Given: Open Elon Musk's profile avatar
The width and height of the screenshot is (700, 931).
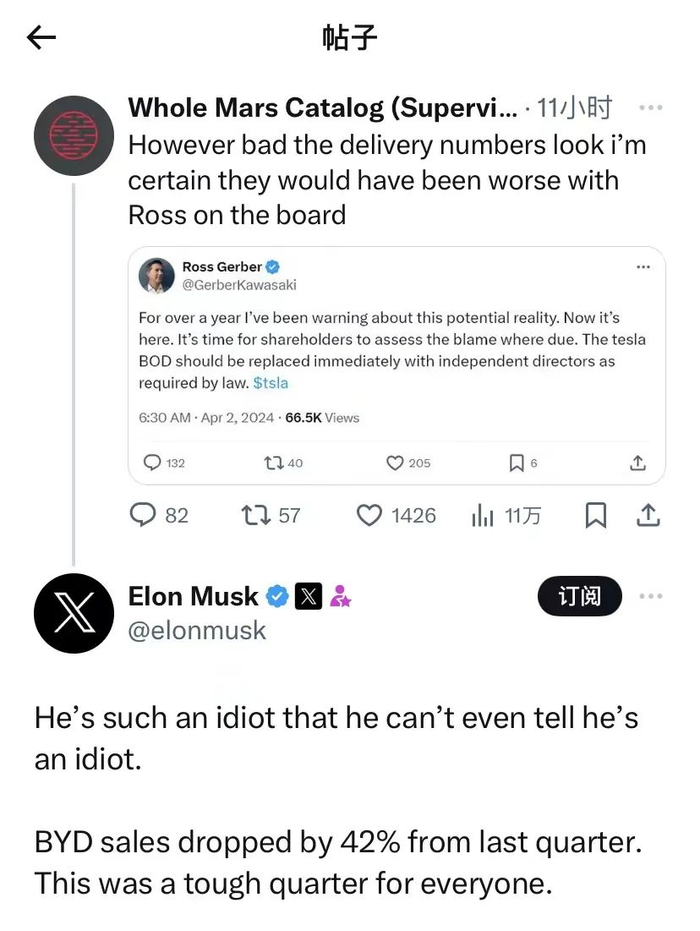Looking at the screenshot, I should click(x=73, y=613).
